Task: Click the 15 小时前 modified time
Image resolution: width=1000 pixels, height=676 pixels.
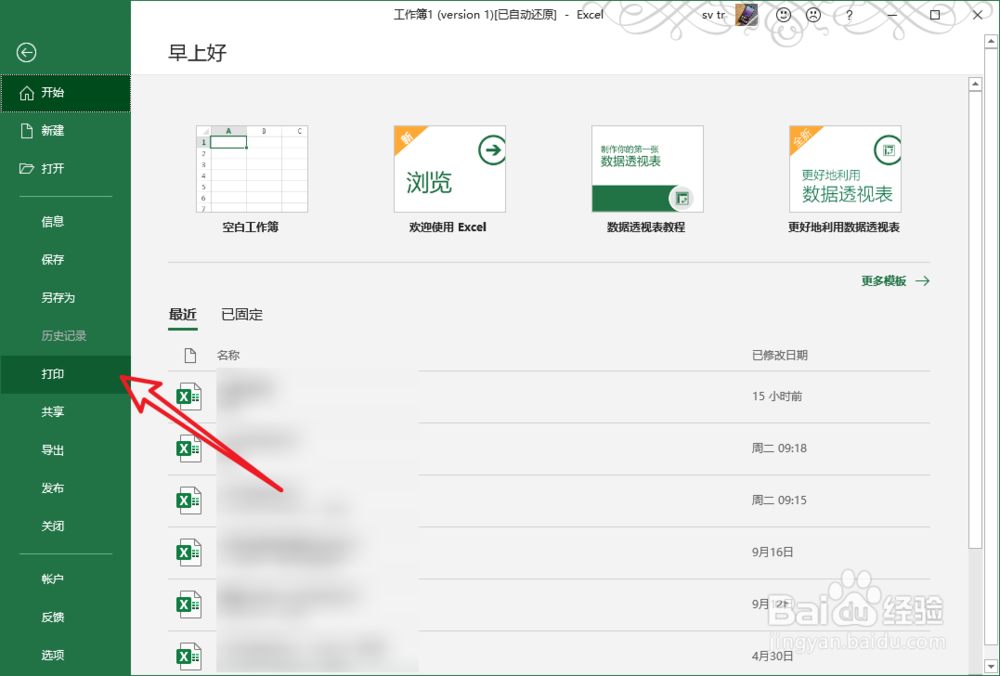Action: [x=777, y=397]
